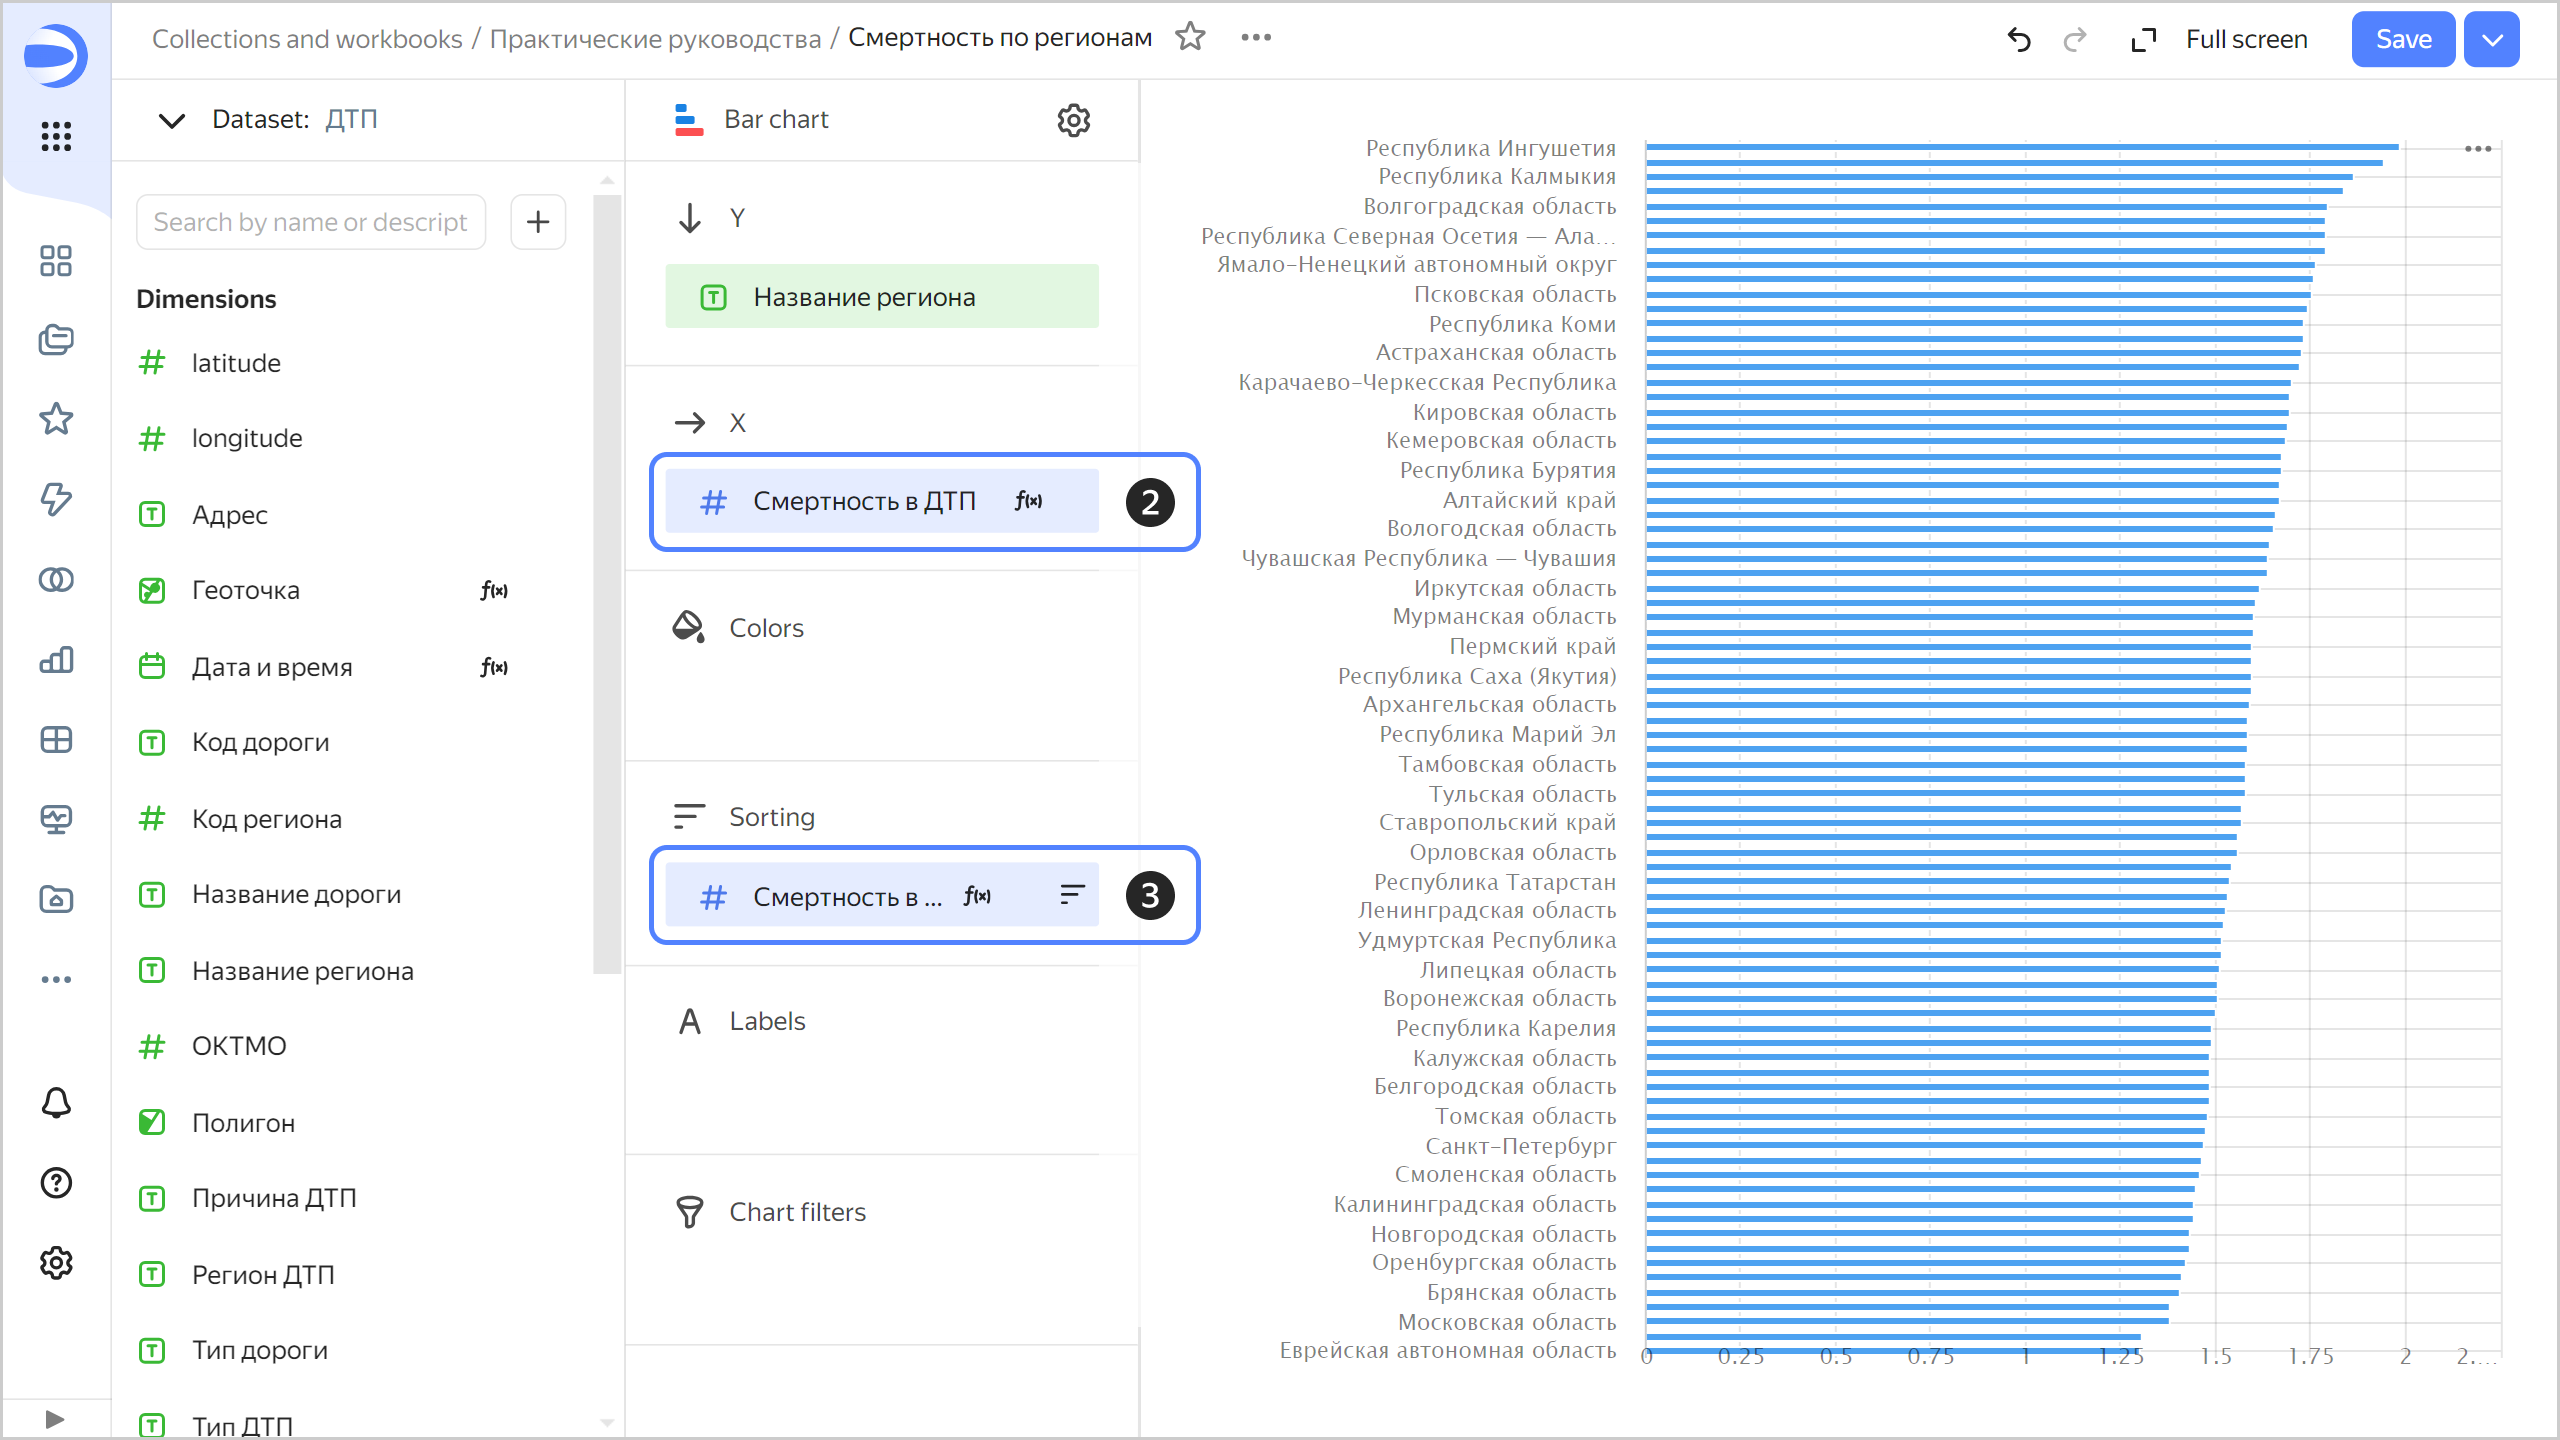Image resolution: width=2560 pixels, height=1440 pixels.
Task: Click the undo arrow icon
Action: pos(2019,39)
